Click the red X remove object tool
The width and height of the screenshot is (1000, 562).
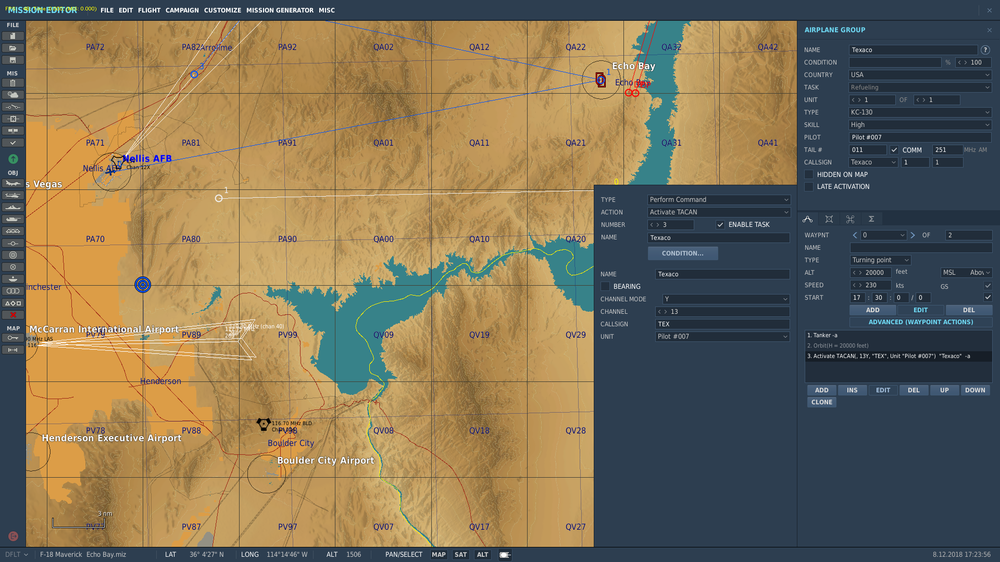(x=13, y=315)
